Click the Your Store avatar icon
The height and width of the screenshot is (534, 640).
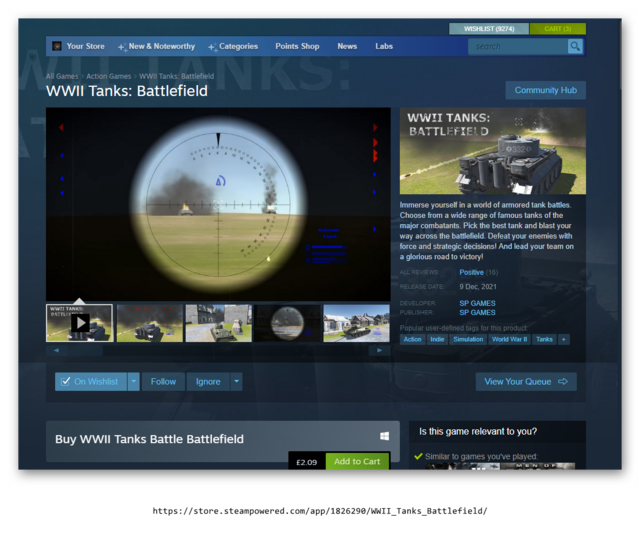point(57,46)
